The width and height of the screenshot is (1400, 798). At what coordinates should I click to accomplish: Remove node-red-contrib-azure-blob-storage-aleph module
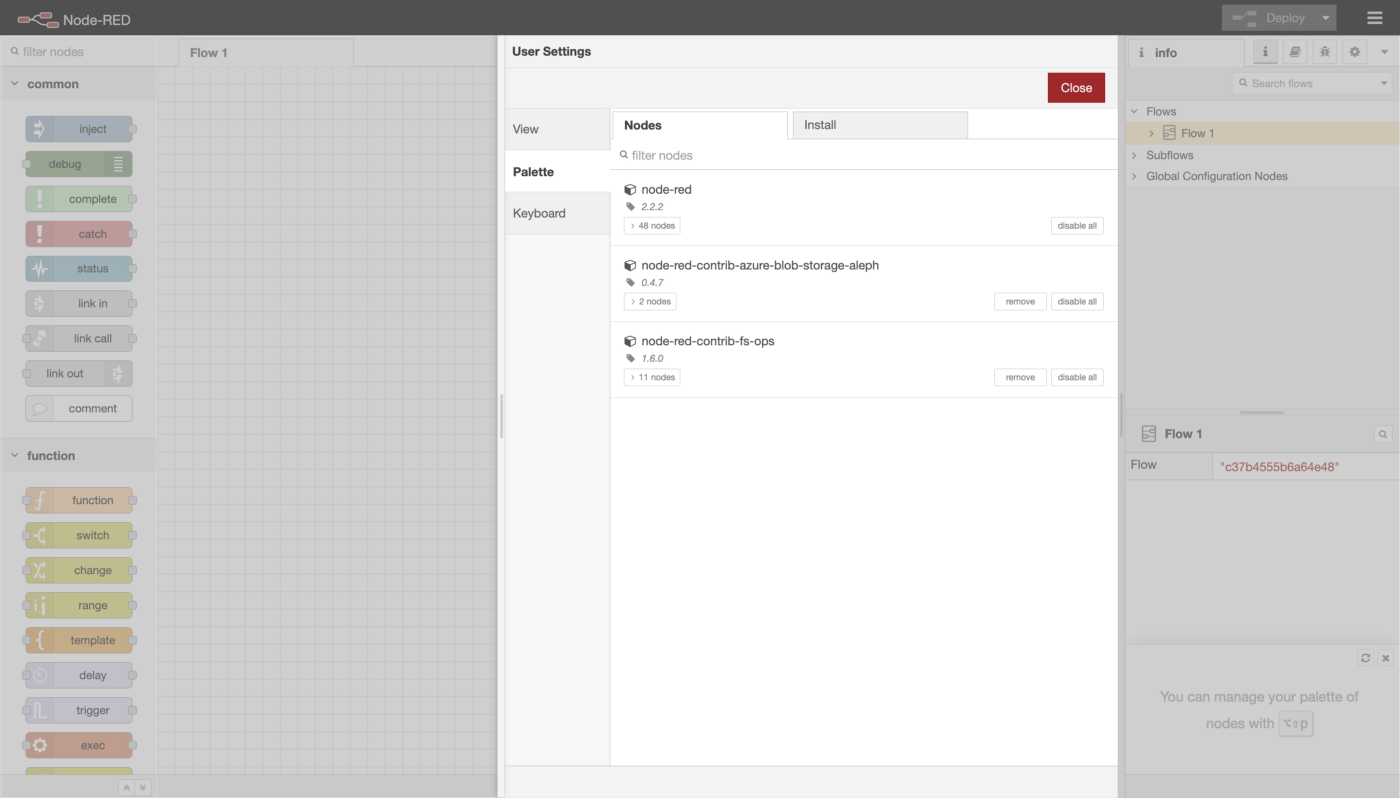(x=1020, y=301)
